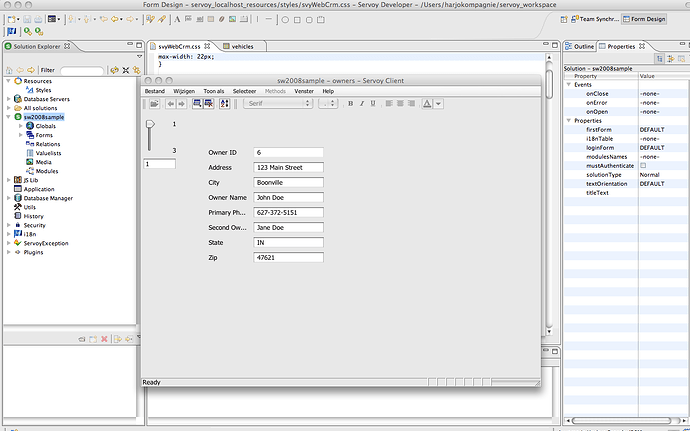Collapse the Events group in Properties
Image resolution: width=690 pixels, height=431 pixels.
pyautogui.click(x=568, y=85)
